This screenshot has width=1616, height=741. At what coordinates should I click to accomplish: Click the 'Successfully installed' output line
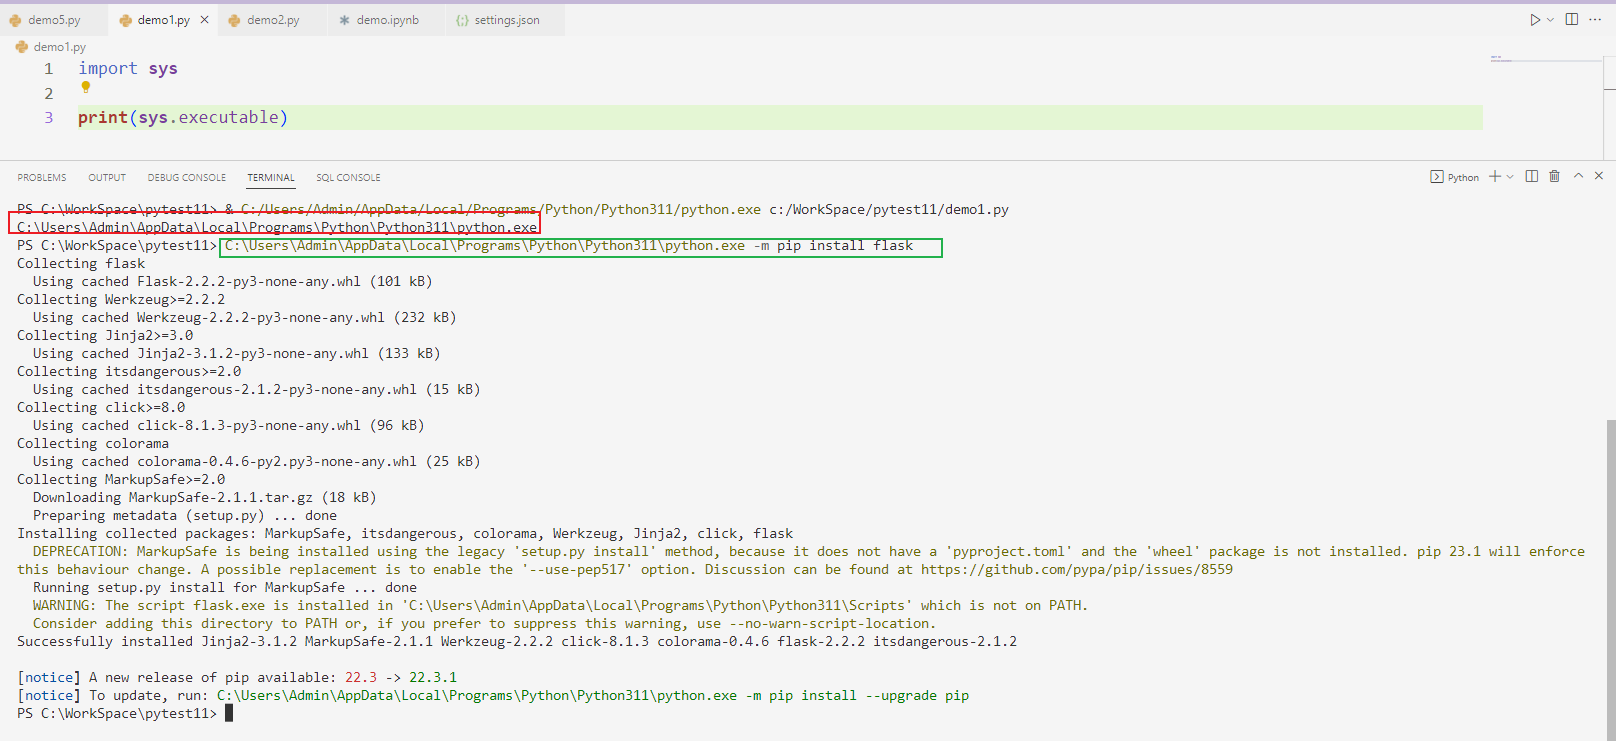[517, 642]
